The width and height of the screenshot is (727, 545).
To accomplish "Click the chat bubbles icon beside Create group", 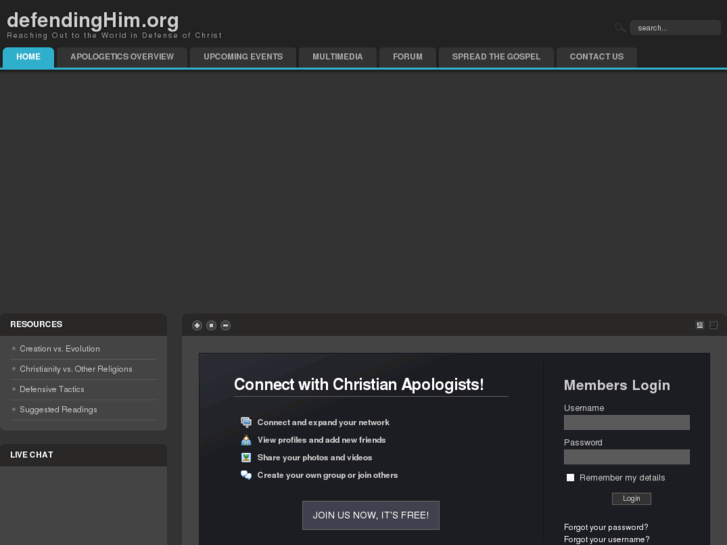I will coord(246,475).
